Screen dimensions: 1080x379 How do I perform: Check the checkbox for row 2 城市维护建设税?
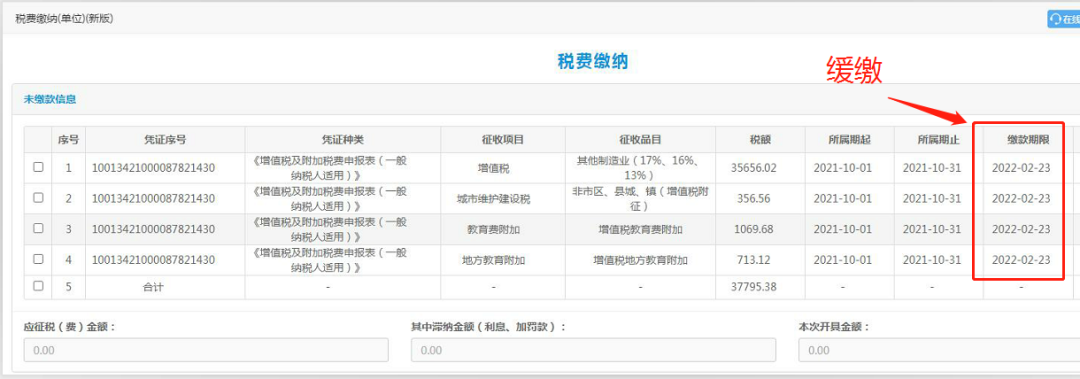point(39,198)
